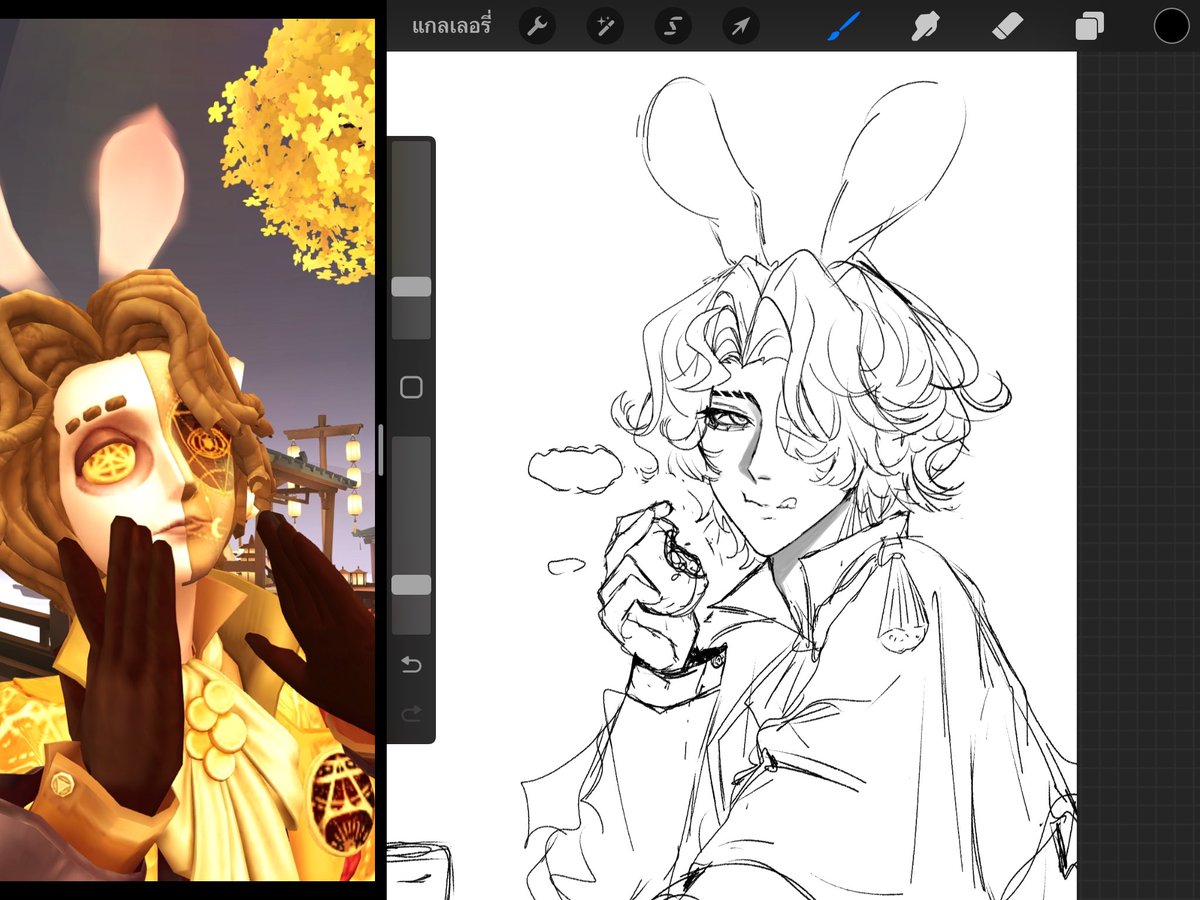
Task: Tap the square modify button in sidebar
Action: [411, 387]
